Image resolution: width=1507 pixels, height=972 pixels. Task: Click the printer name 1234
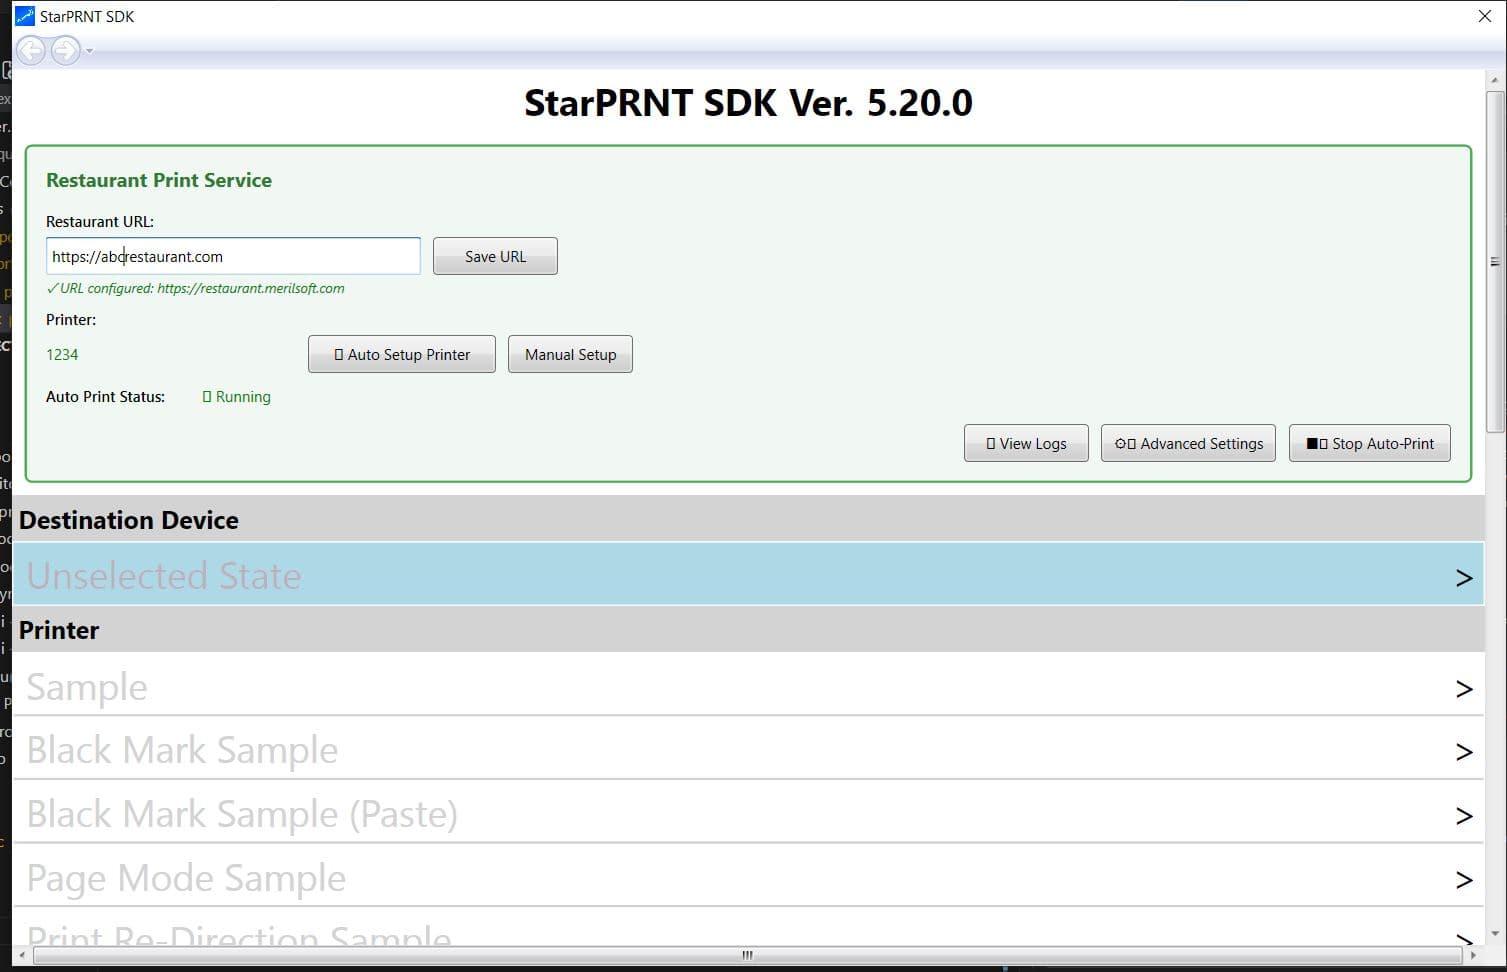[62, 354]
